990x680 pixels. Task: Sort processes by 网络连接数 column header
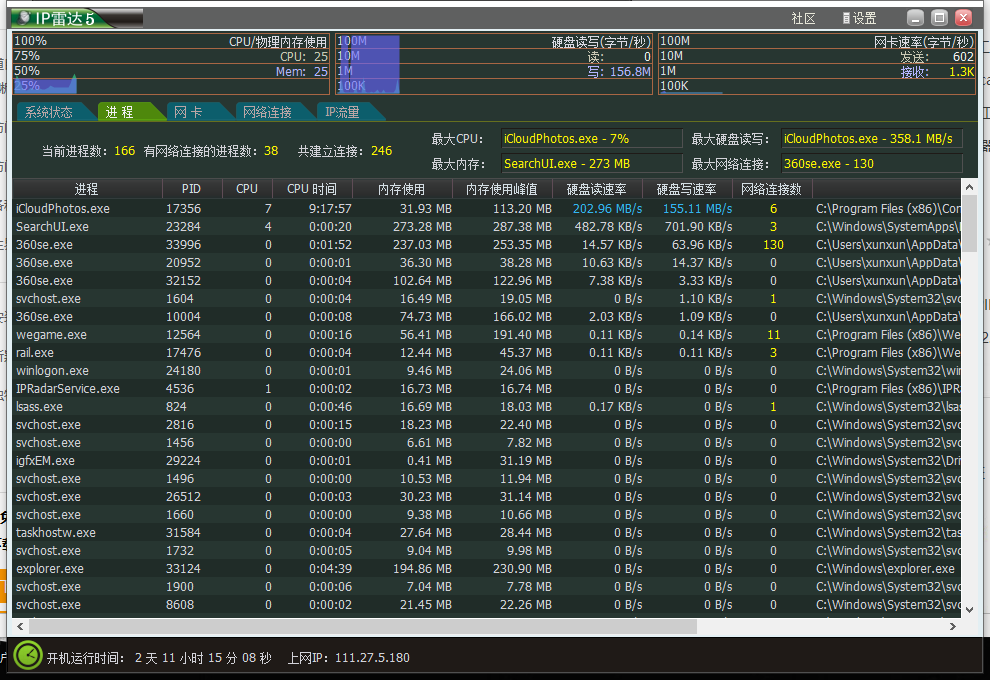(x=772, y=188)
